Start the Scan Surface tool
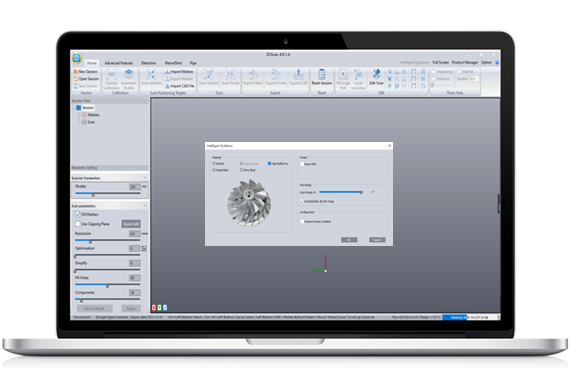This screenshot has height=392, width=569. (x=208, y=77)
